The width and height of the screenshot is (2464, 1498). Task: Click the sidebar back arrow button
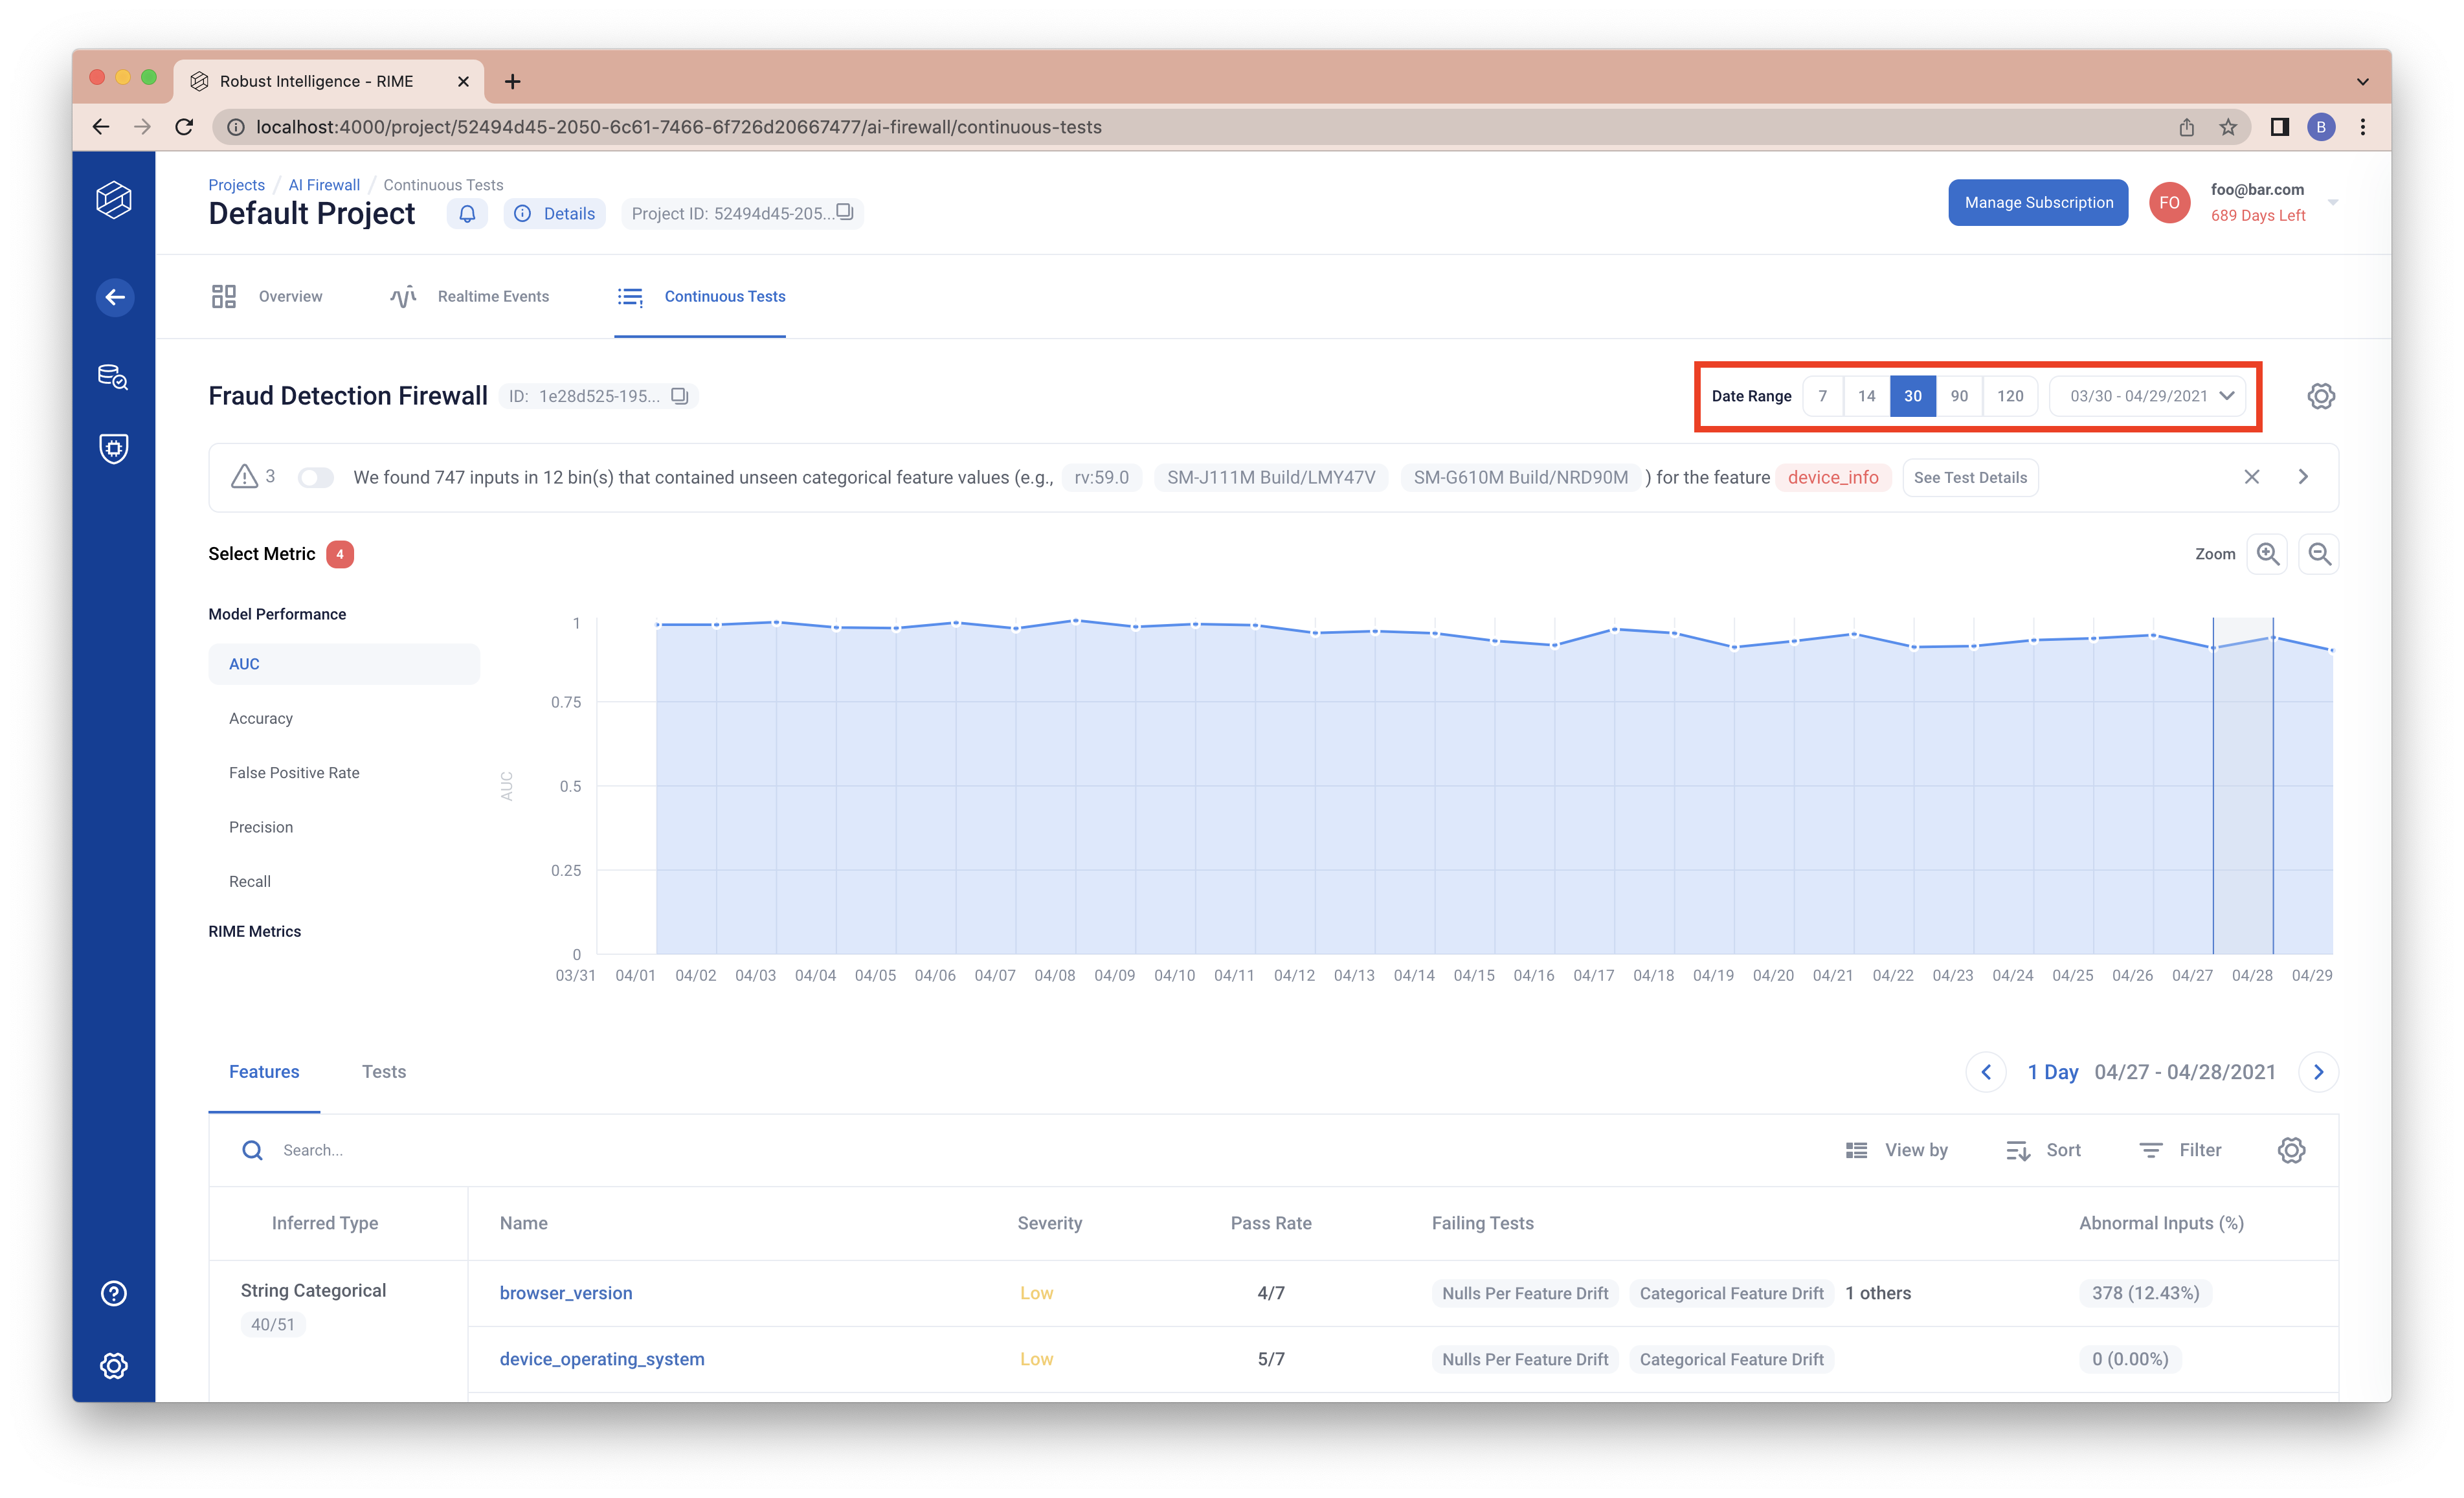point(115,297)
